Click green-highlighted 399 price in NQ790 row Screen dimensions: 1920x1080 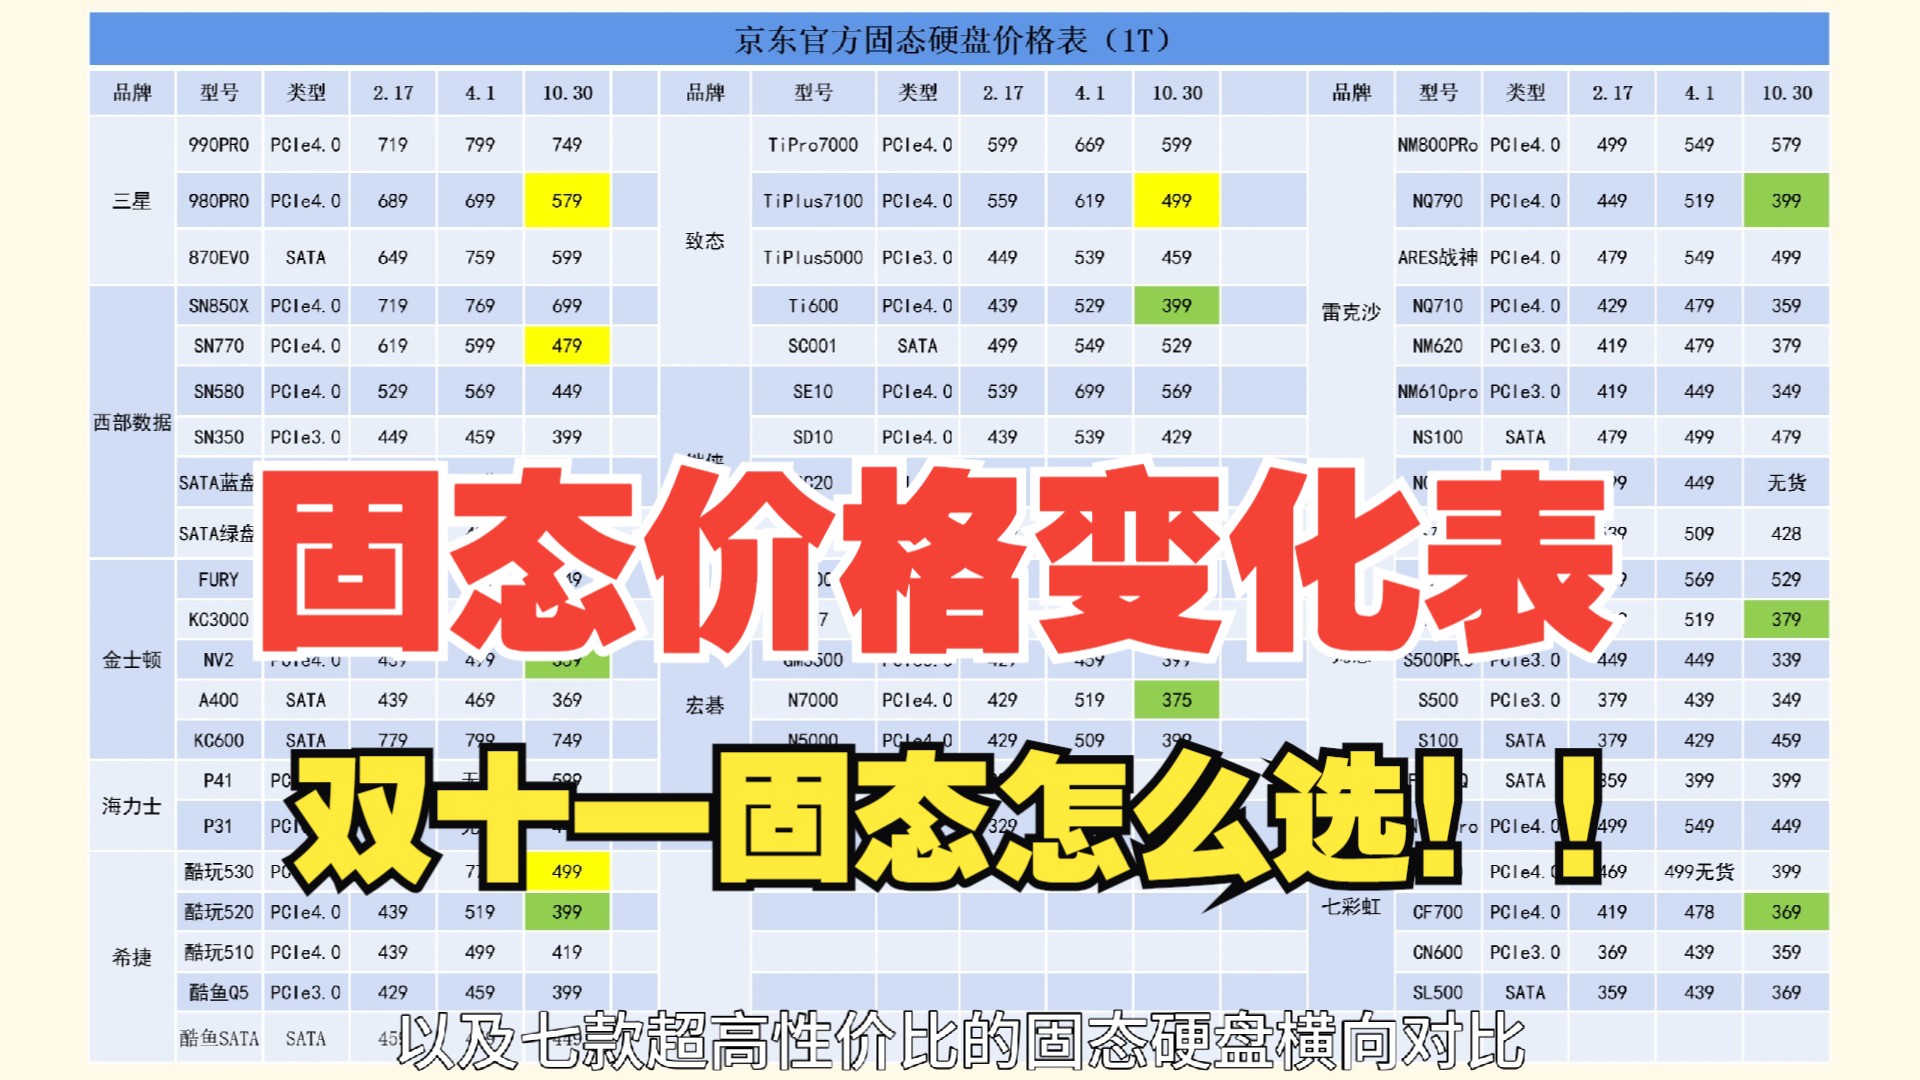click(x=1786, y=201)
